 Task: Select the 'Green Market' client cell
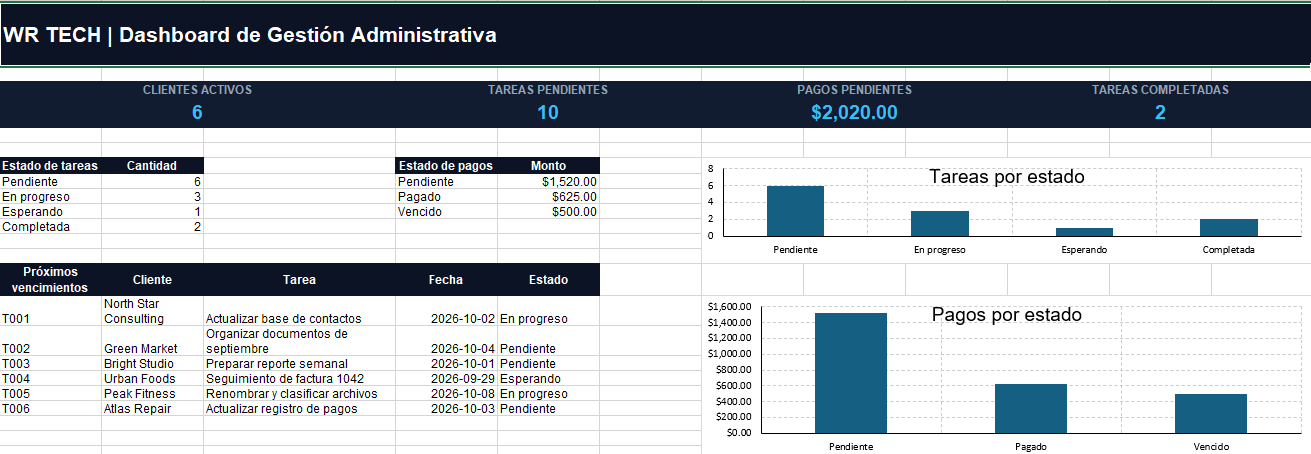coord(152,341)
